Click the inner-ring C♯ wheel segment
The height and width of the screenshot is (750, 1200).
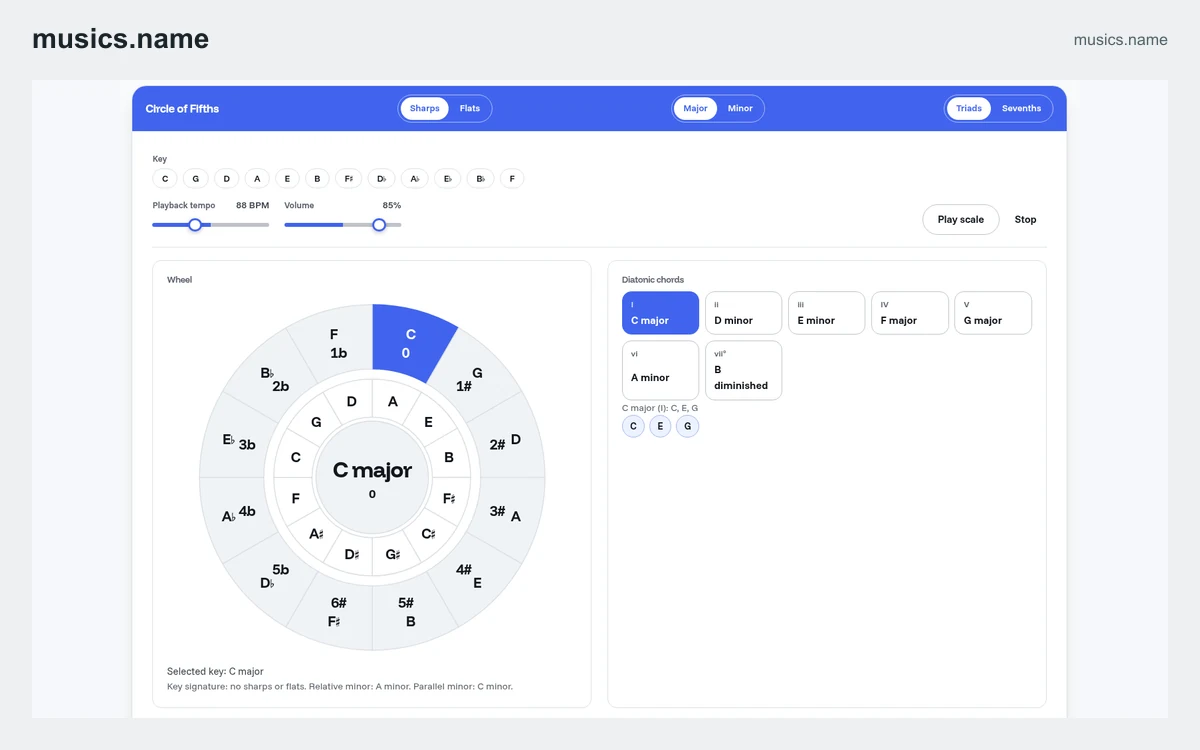click(428, 533)
